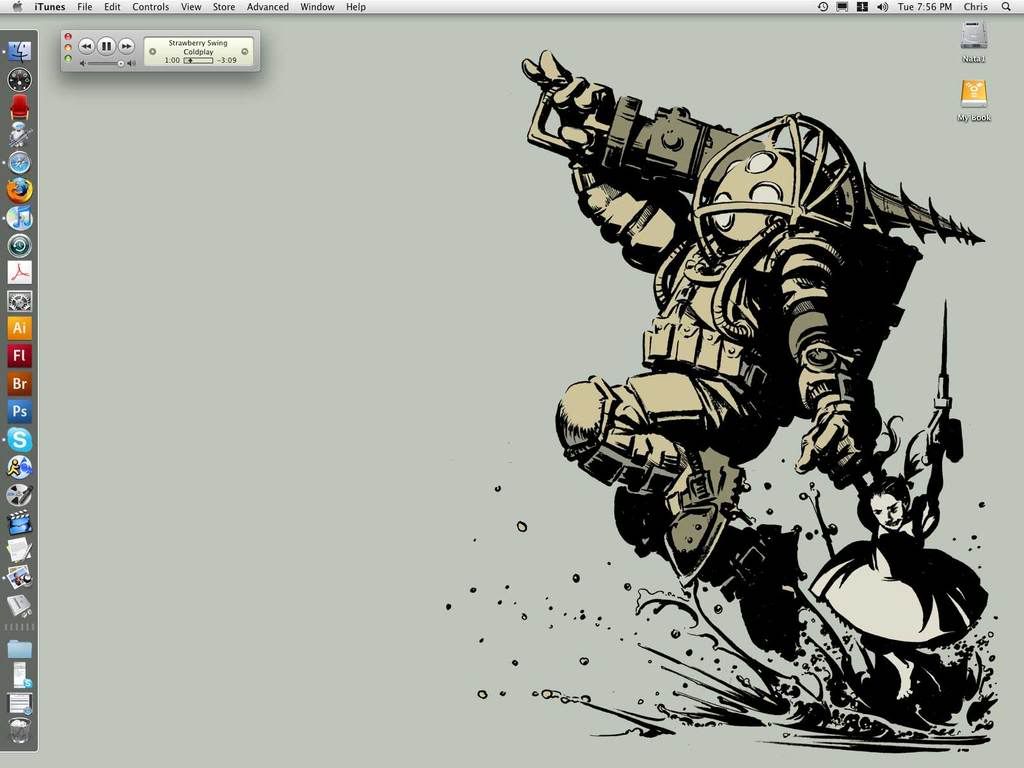Open the iTunes application menu
Viewport: 1024px width, 768px height.
coord(50,7)
